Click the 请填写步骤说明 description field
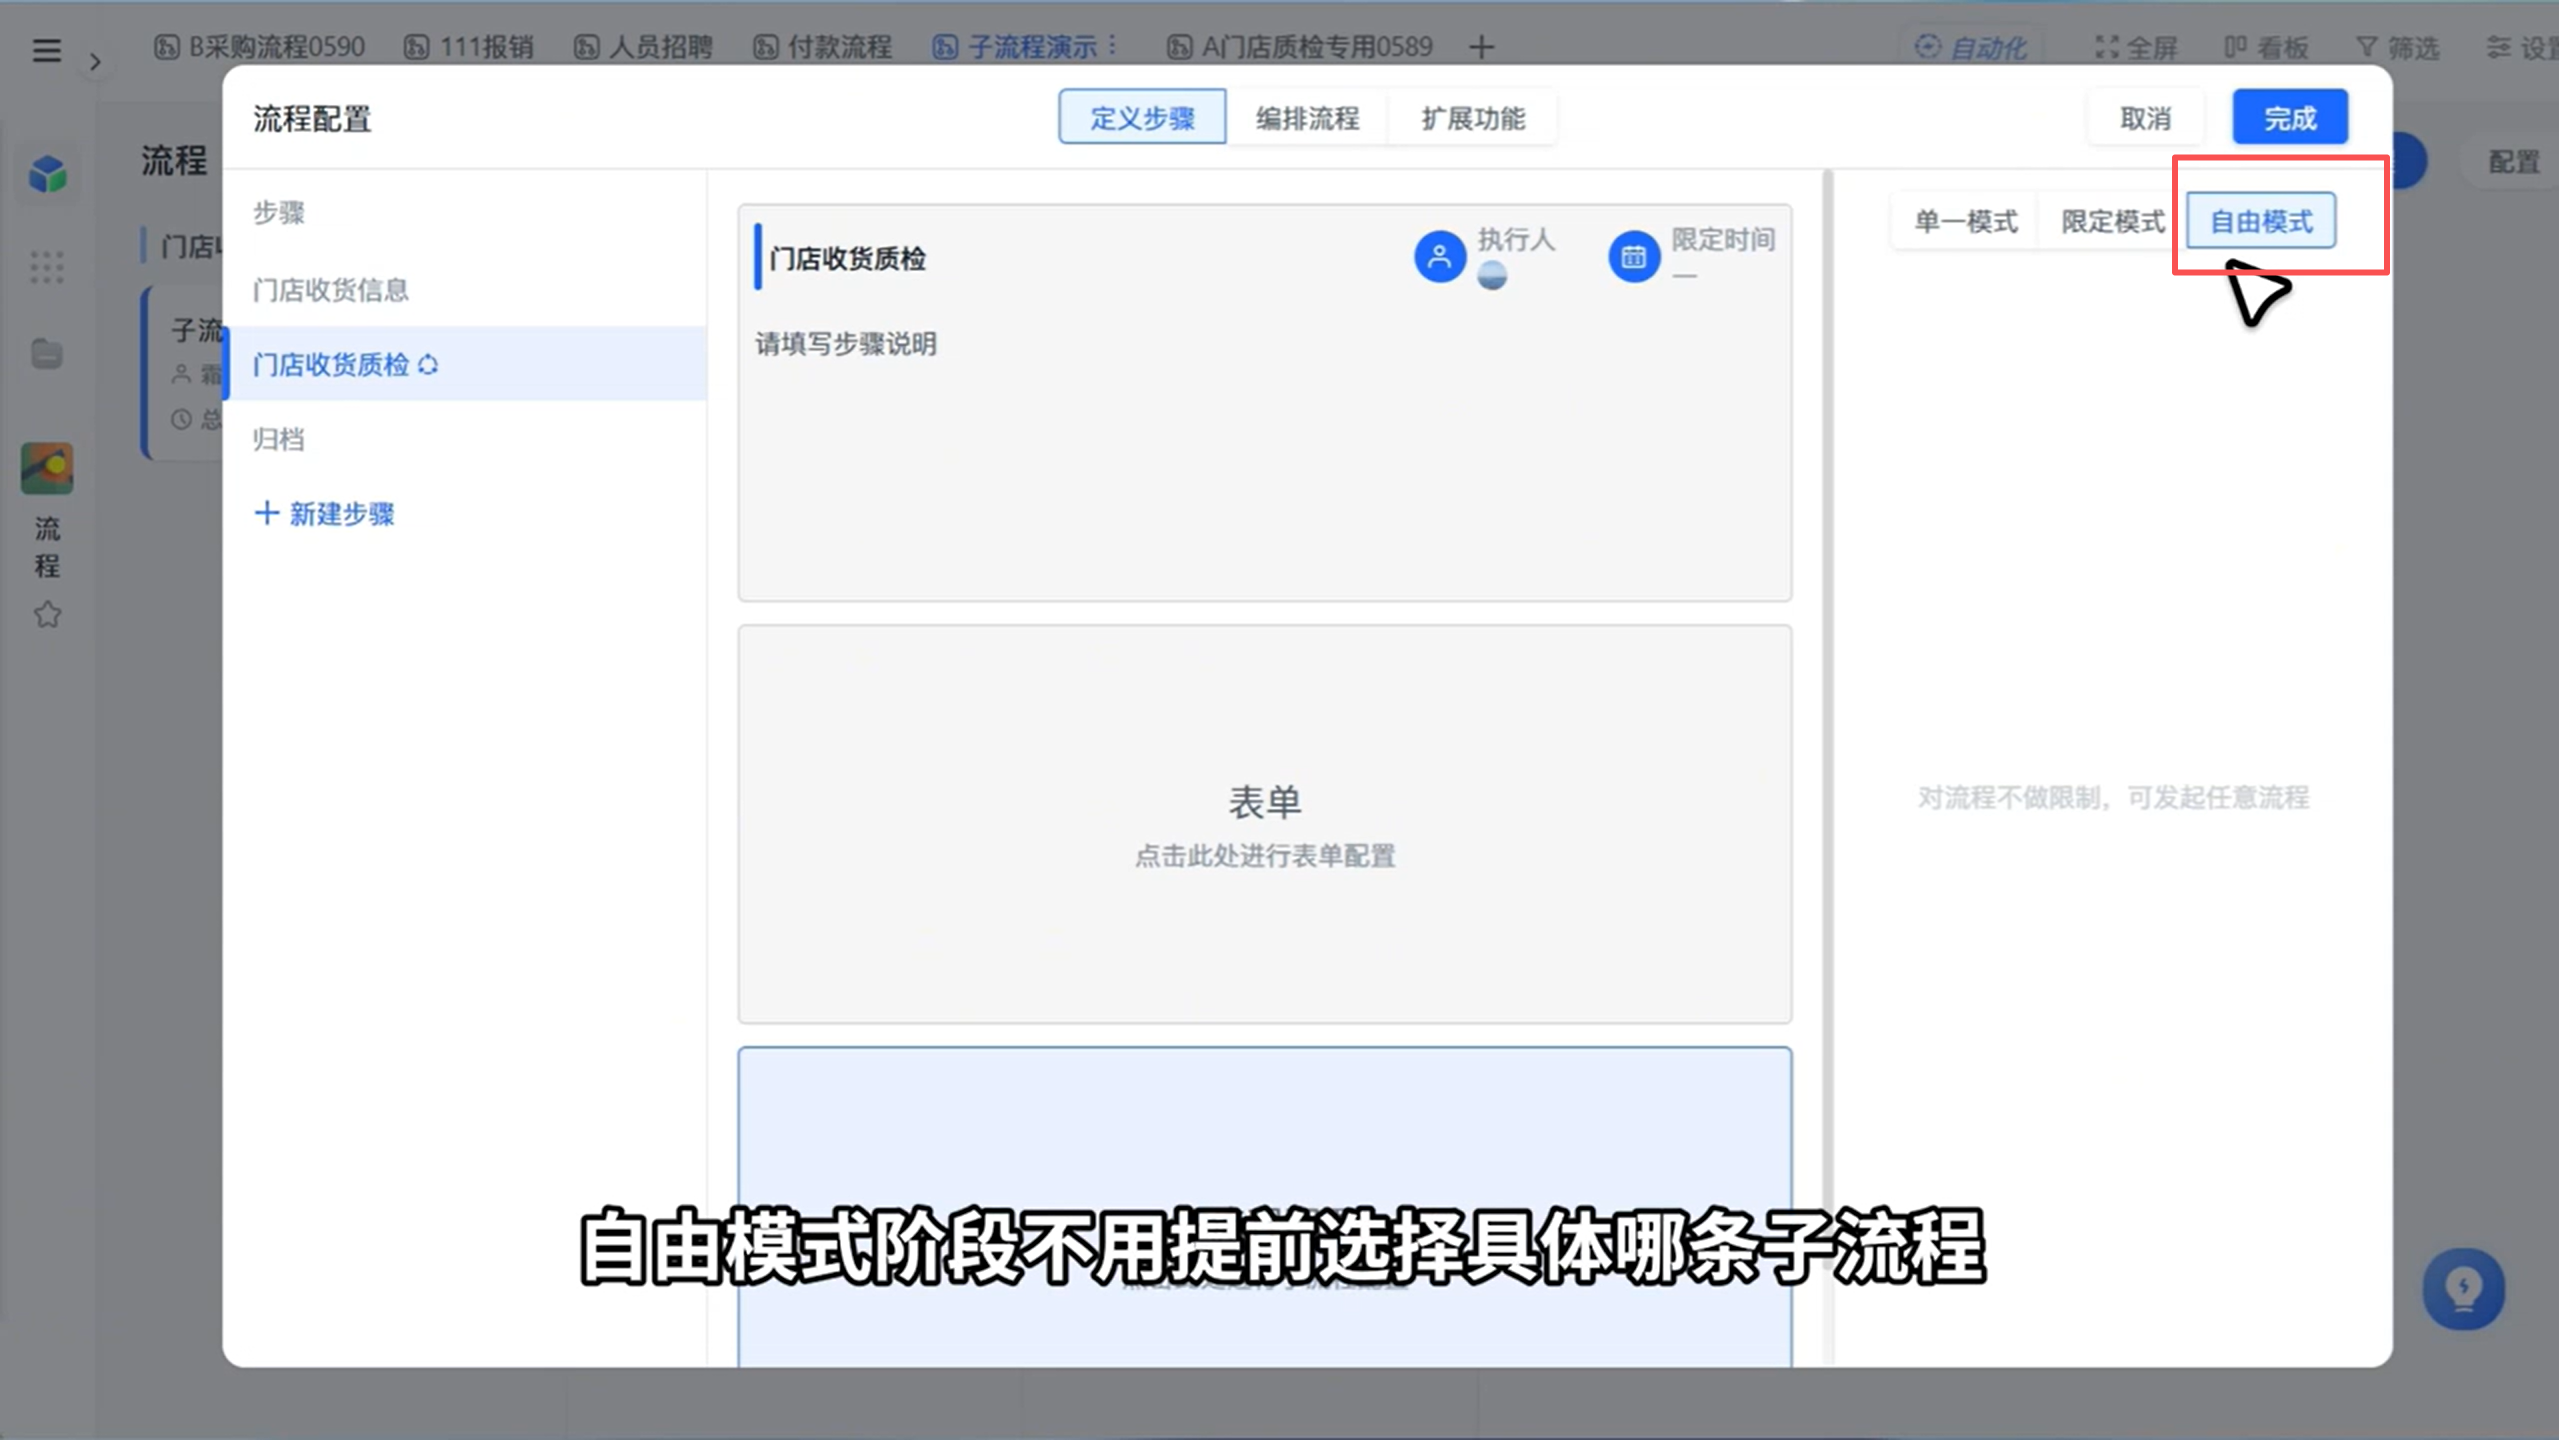 pyautogui.click(x=846, y=344)
